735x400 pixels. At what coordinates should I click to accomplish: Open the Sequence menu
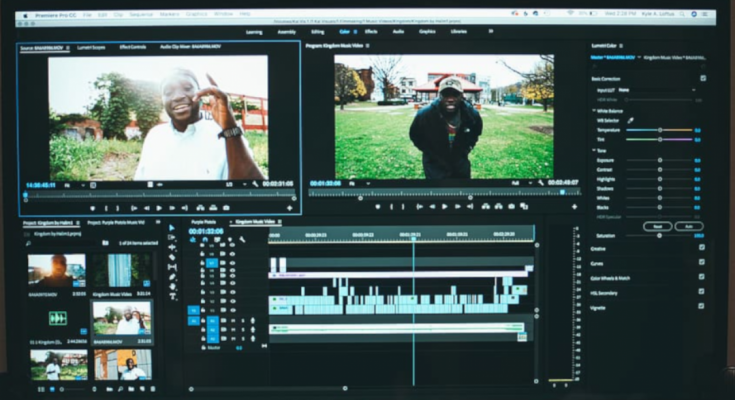pyautogui.click(x=141, y=15)
